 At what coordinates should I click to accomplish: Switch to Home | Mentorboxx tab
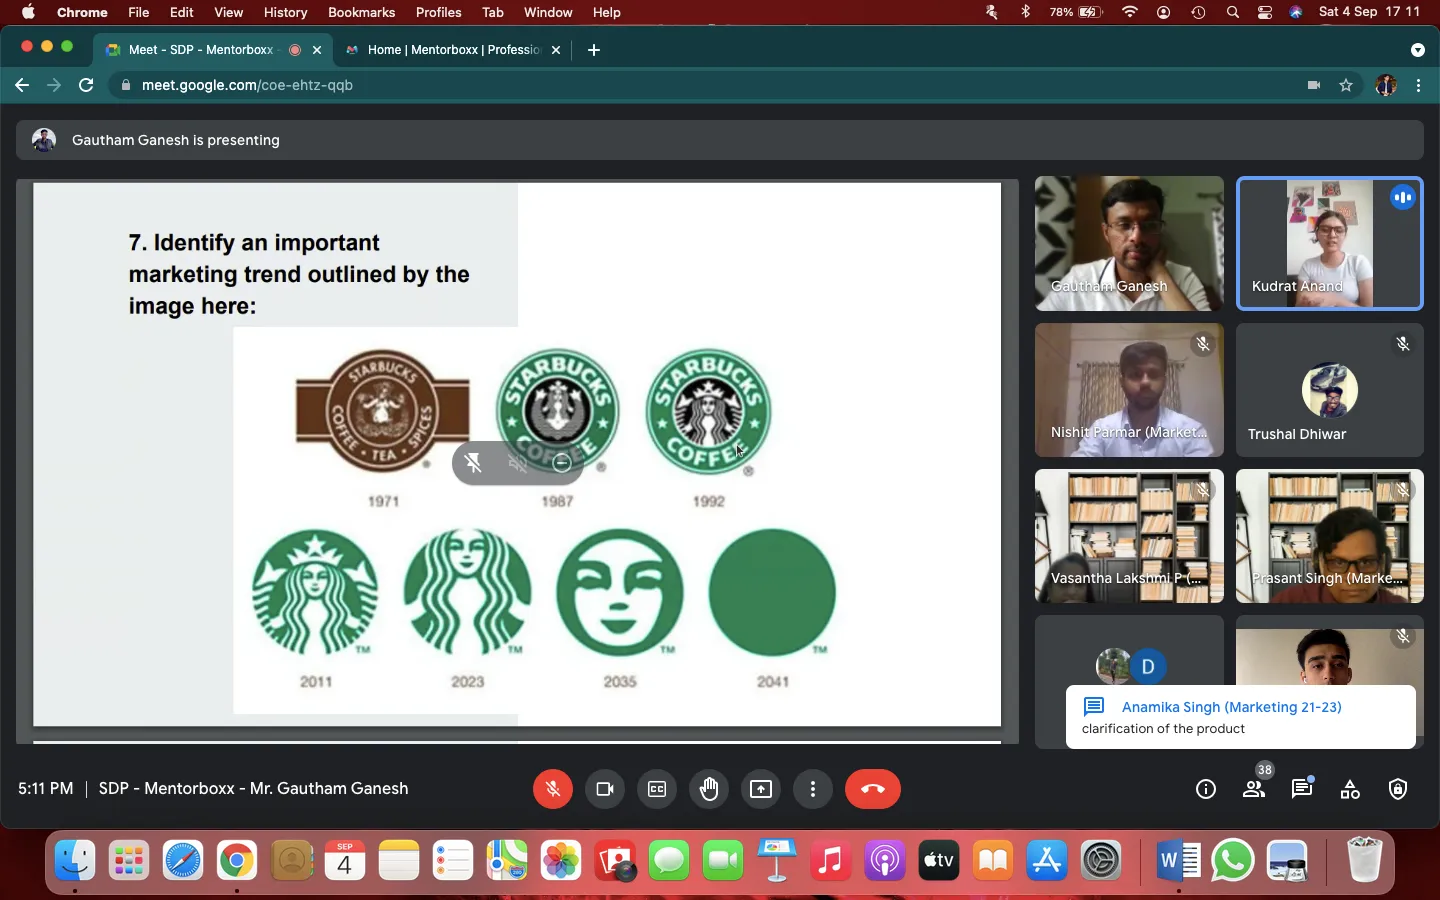453,49
